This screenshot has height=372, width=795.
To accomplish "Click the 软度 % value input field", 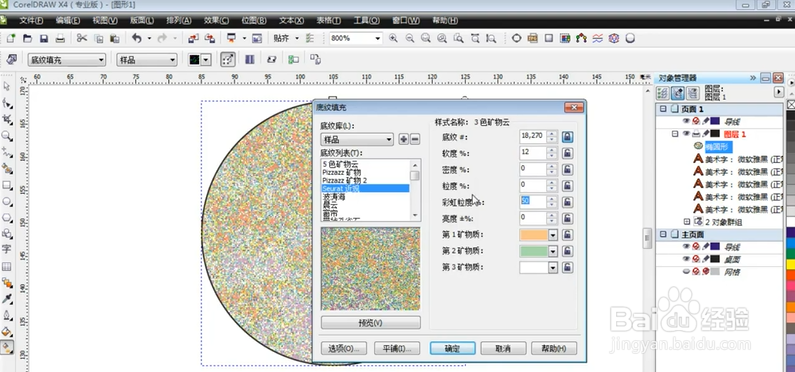I will point(533,153).
